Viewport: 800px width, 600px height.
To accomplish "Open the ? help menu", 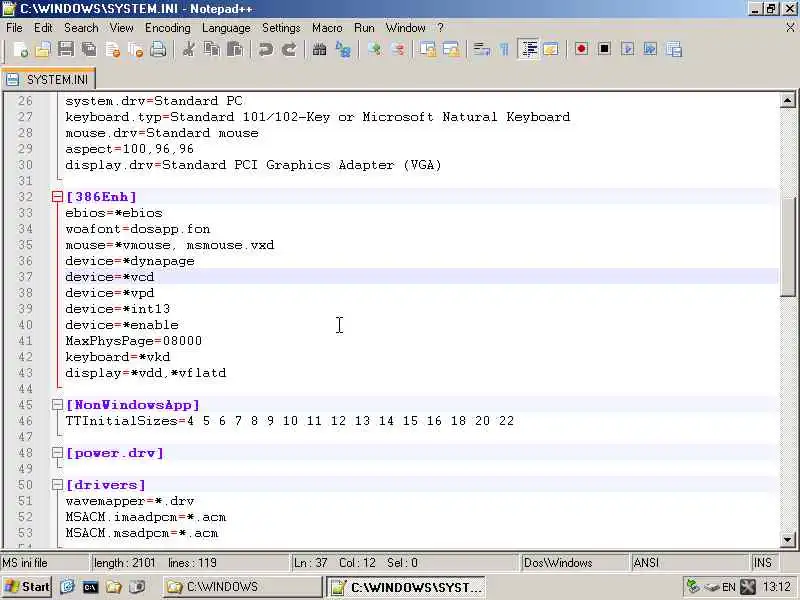I will [x=440, y=28].
